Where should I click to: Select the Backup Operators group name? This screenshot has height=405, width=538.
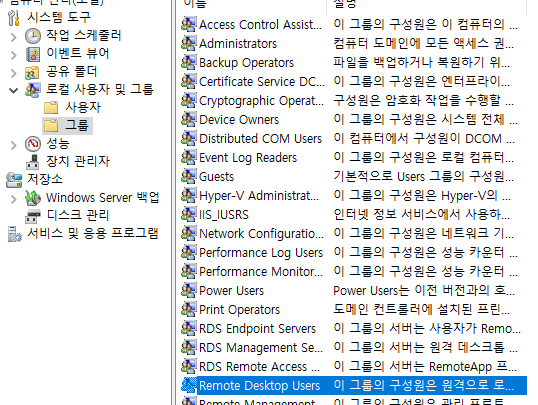pyautogui.click(x=246, y=62)
